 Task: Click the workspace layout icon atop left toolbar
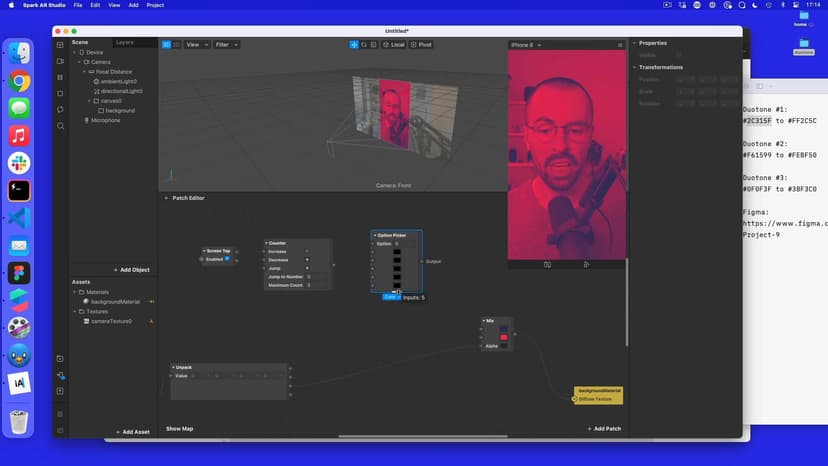coord(60,45)
